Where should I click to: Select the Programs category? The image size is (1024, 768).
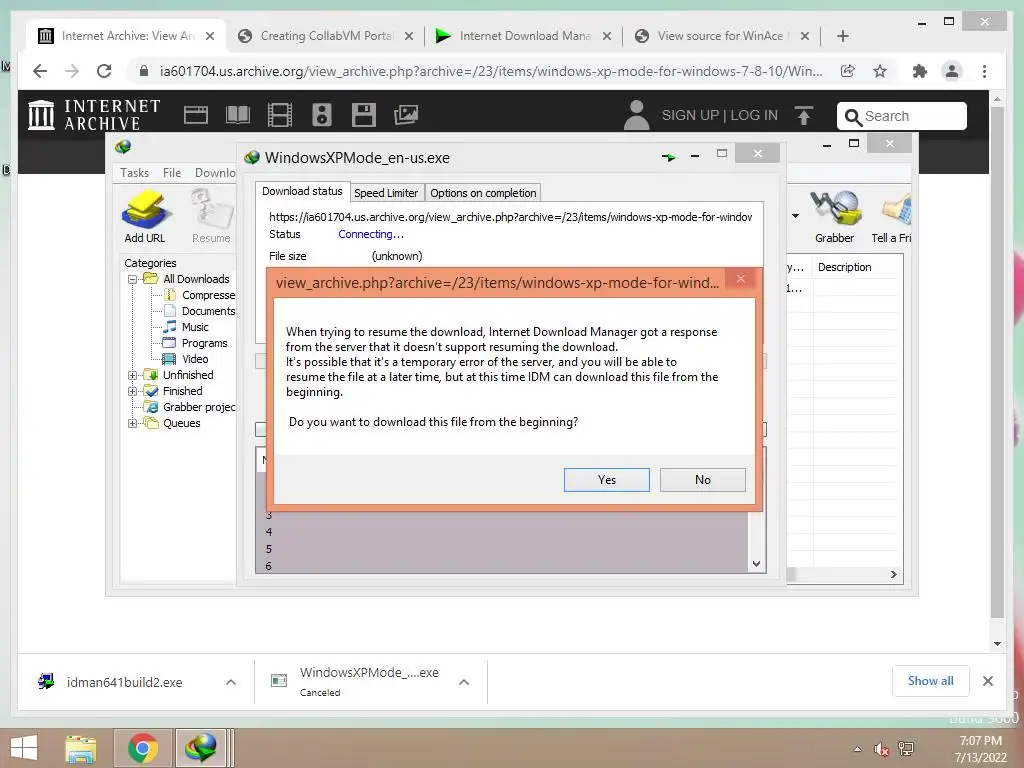204,344
